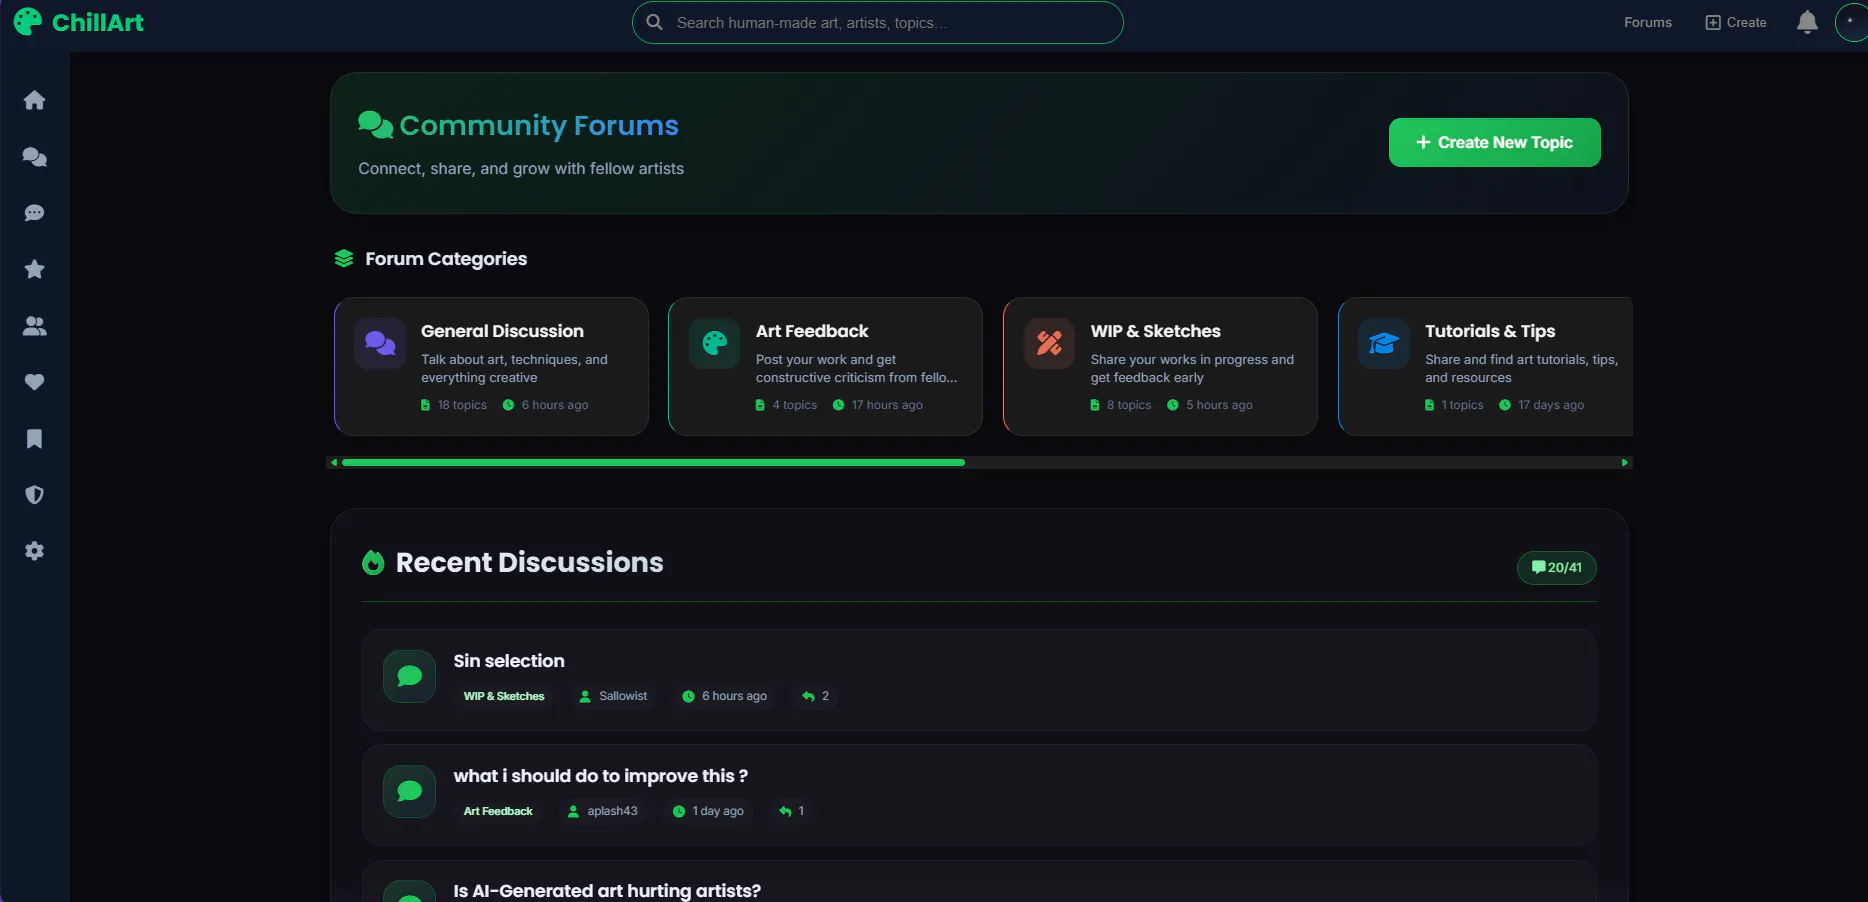The height and width of the screenshot is (902, 1868).
Task: Open the Create menu in the header
Action: pyautogui.click(x=1736, y=22)
